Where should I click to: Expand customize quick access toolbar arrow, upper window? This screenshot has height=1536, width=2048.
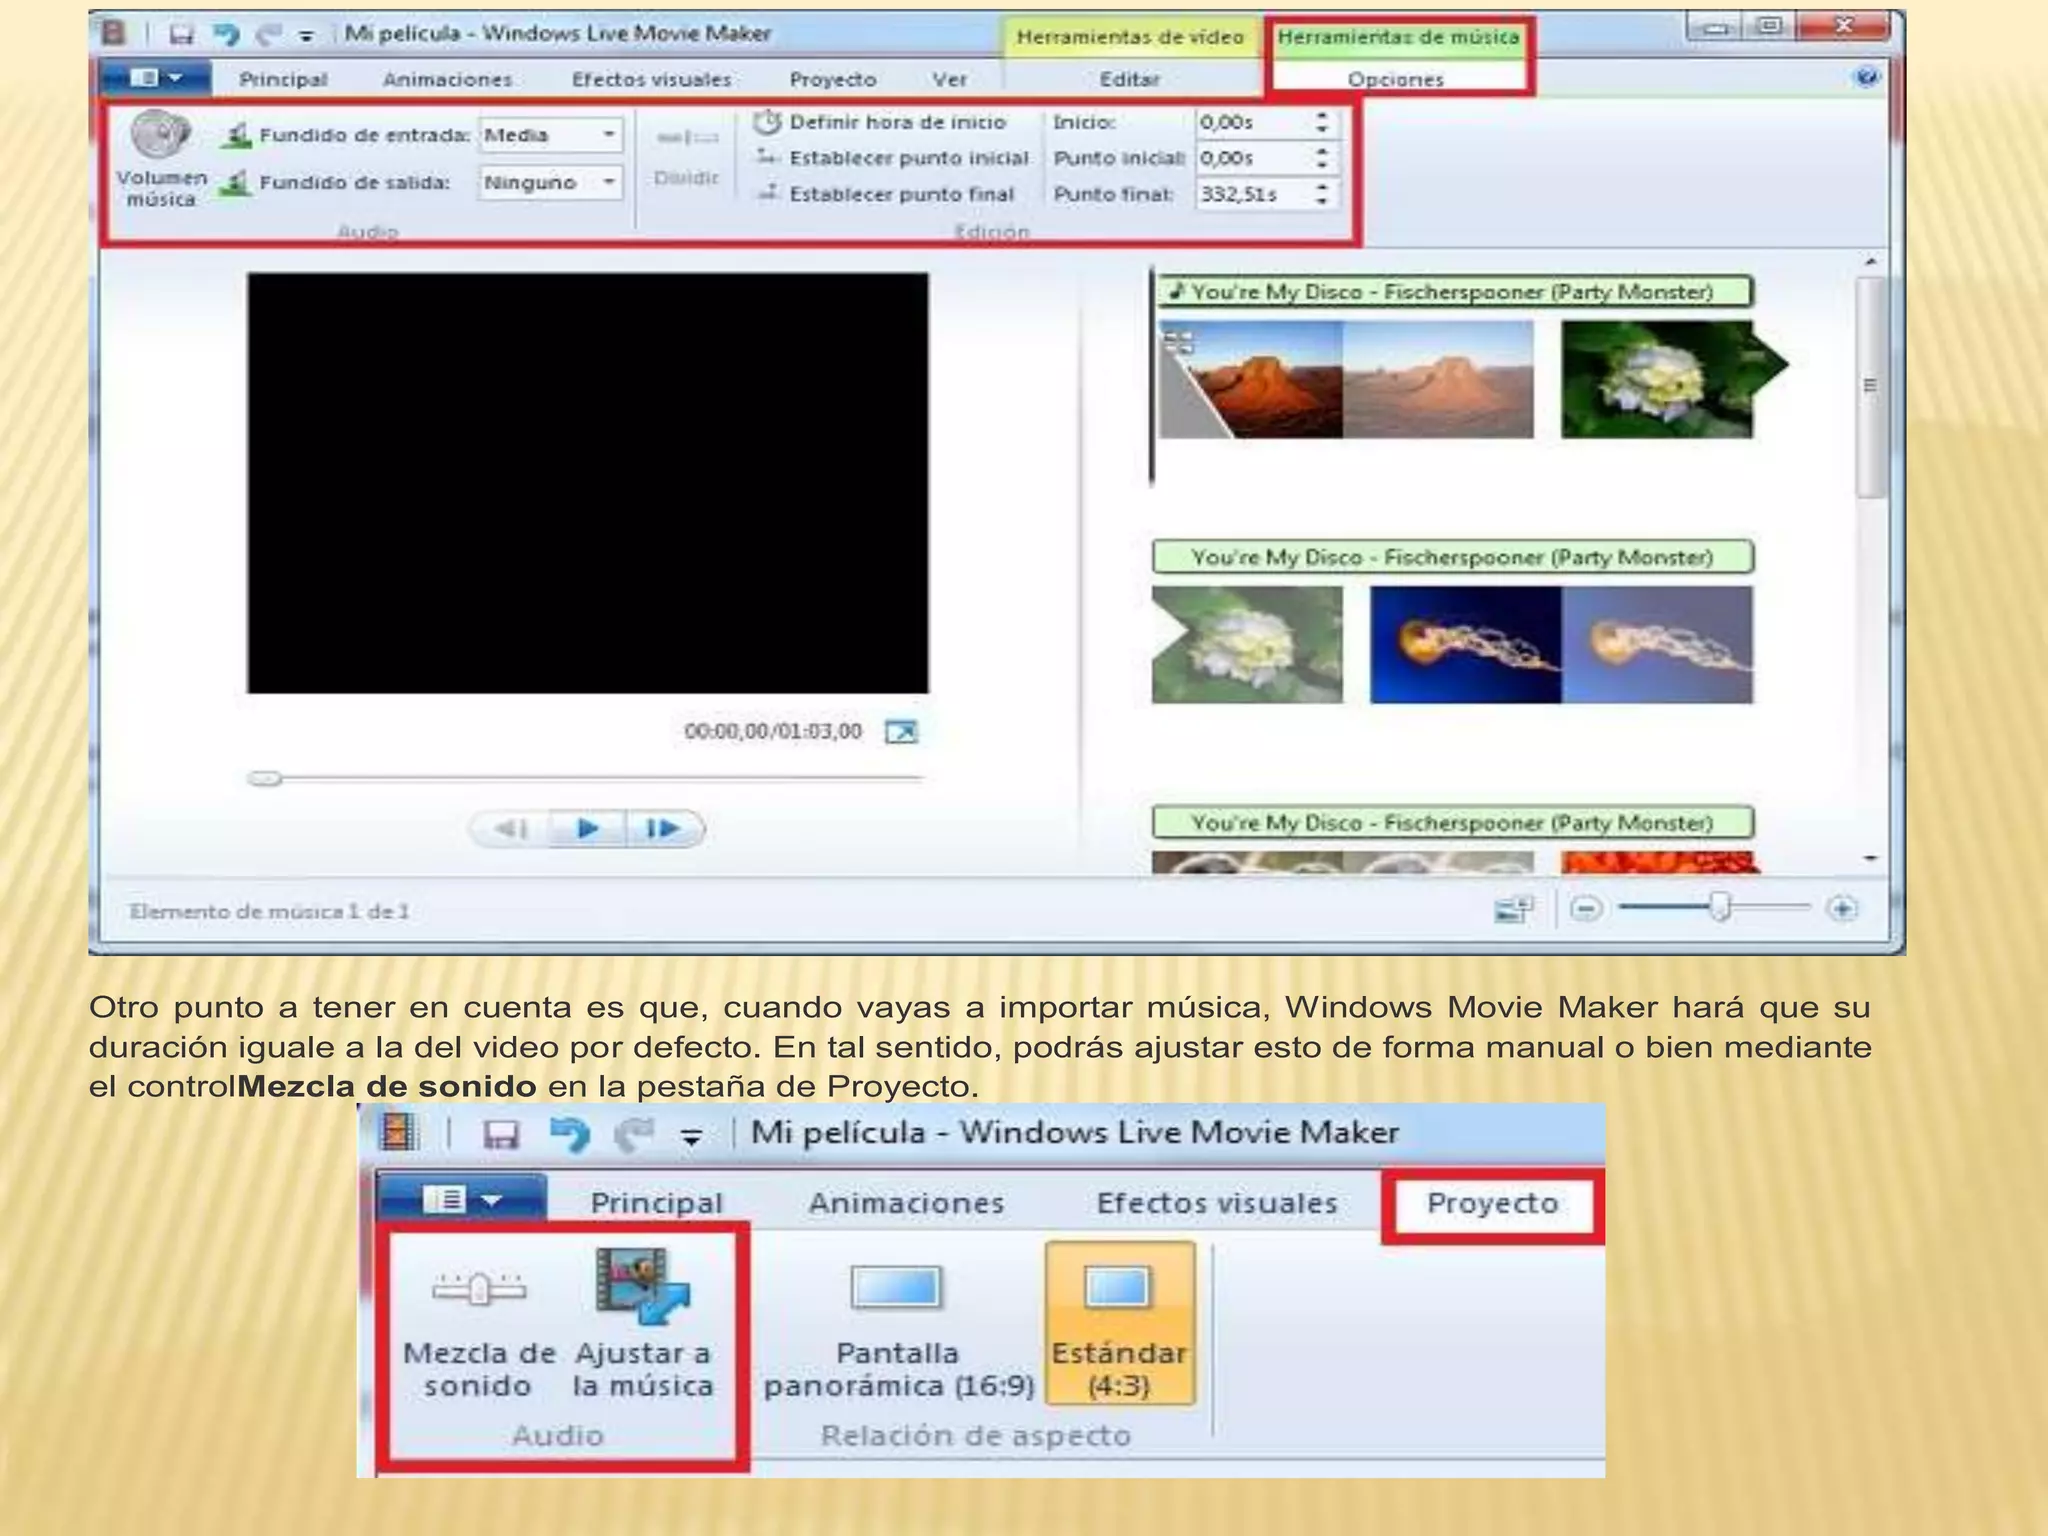click(x=306, y=37)
